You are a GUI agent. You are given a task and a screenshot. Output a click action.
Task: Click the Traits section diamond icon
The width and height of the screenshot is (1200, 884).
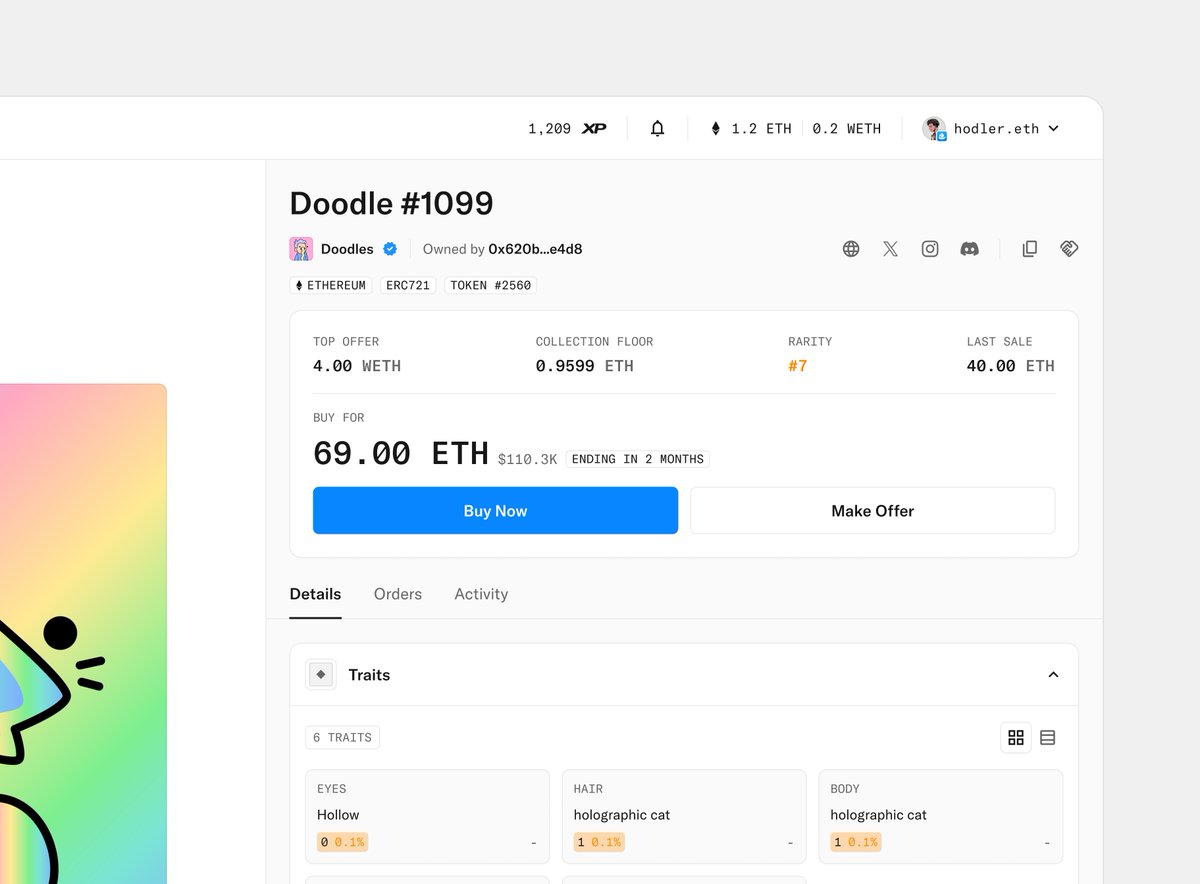(321, 675)
